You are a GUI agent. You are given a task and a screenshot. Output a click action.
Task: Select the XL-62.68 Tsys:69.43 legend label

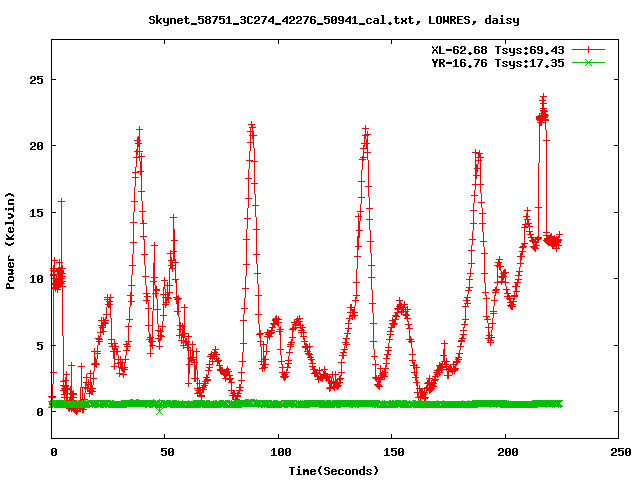(x=498, y=50)
